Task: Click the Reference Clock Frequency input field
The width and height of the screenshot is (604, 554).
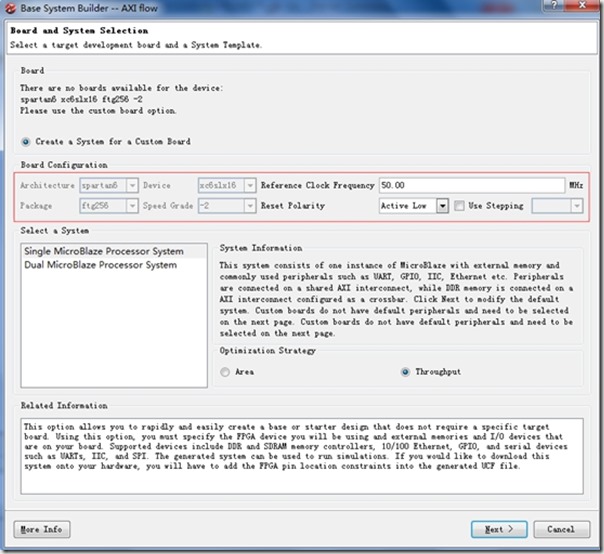Action: click(x=472, y=186)
